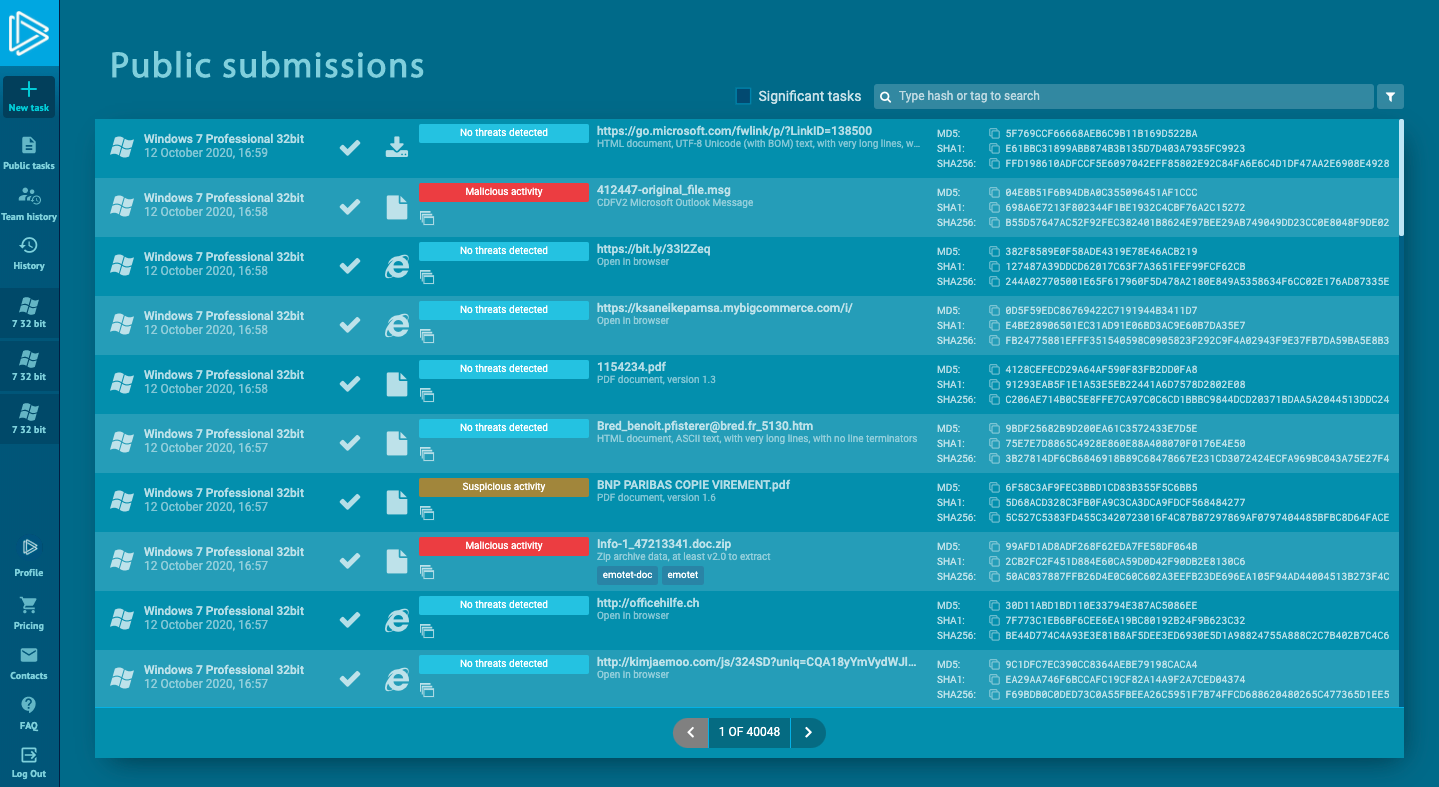Click file icon for BNP PARIBAS COPIE VIREMENT.pdf

pos(397,502)
